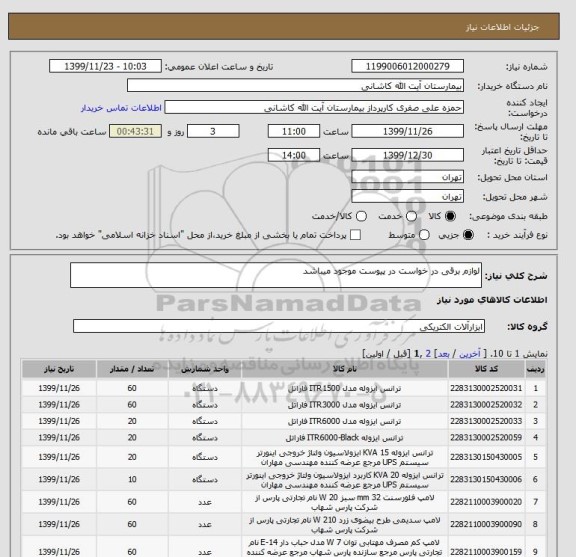Click quantity 20 in row 3
This screenshot has height=557, width=576.
(x=132, y=421)
